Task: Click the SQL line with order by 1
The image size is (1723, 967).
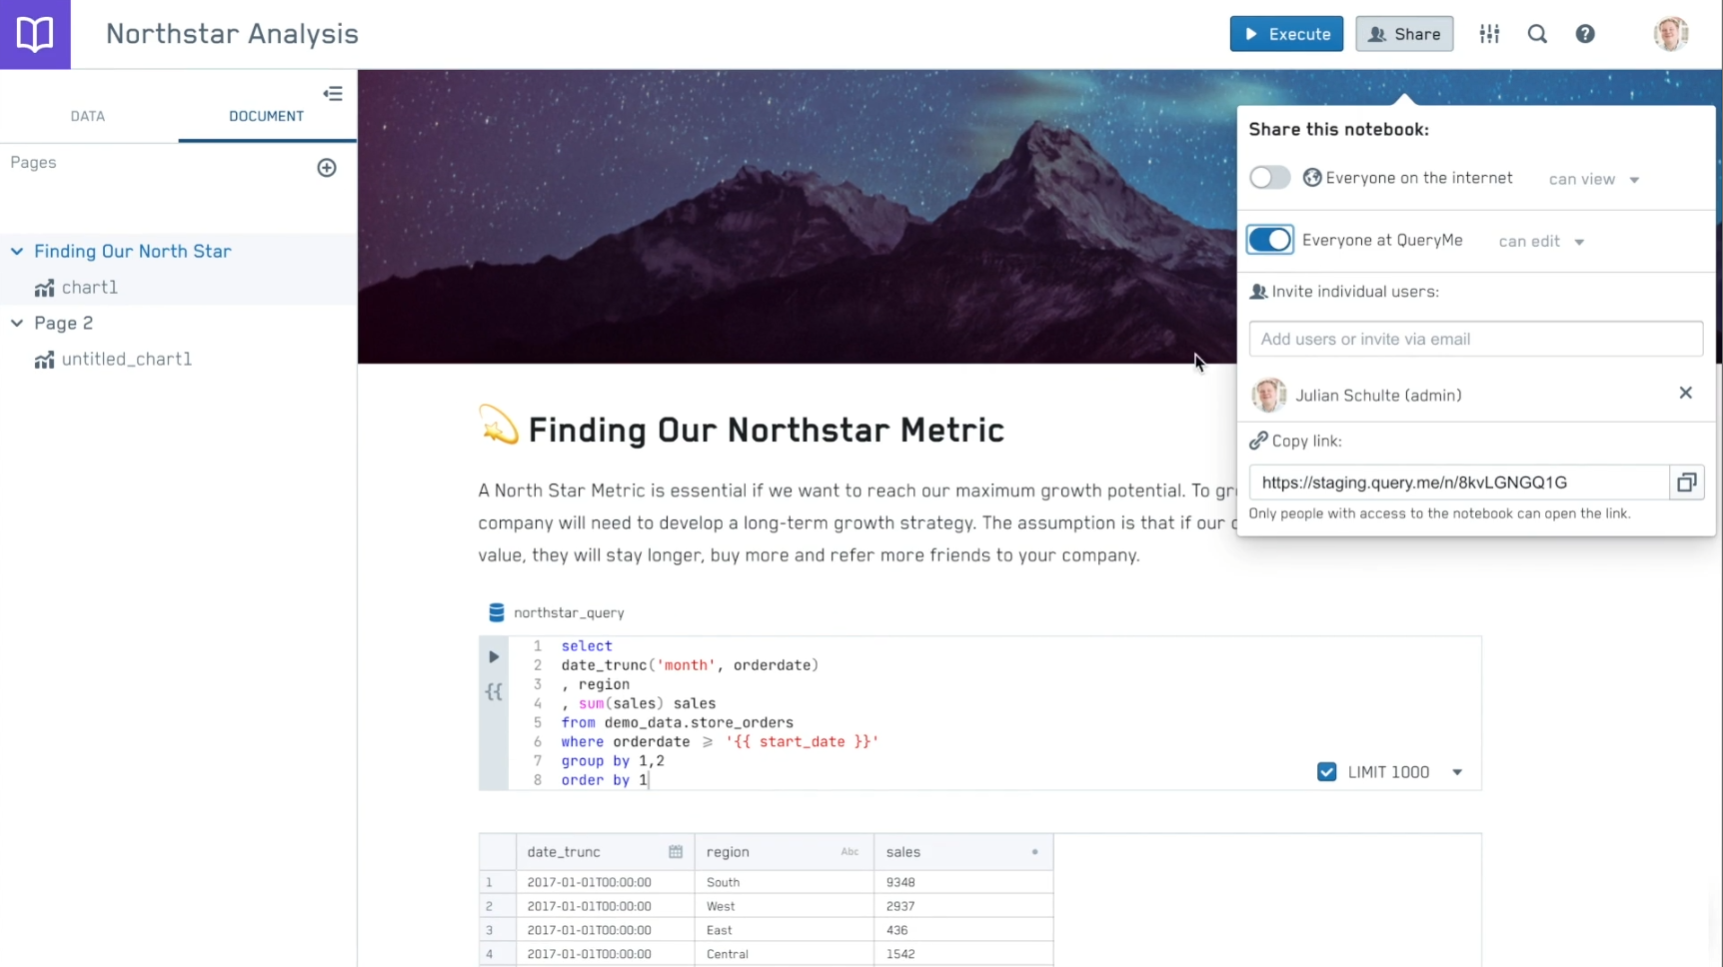Action: [x=605, y=780]
